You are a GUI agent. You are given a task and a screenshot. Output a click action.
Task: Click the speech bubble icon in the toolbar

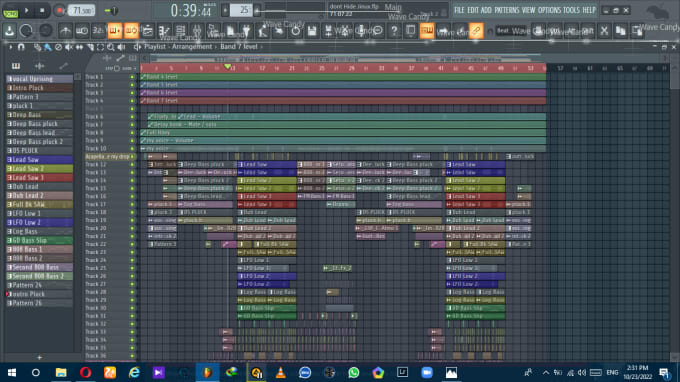point(378,31)
